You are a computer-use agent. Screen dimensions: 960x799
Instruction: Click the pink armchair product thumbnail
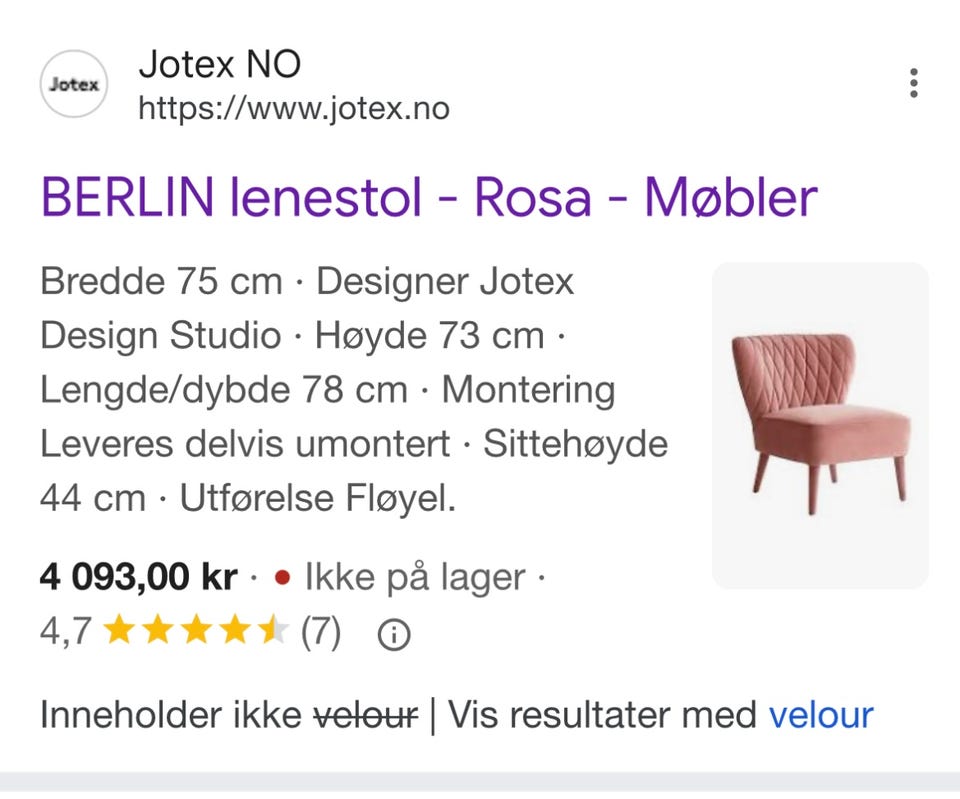click(820, 423)
